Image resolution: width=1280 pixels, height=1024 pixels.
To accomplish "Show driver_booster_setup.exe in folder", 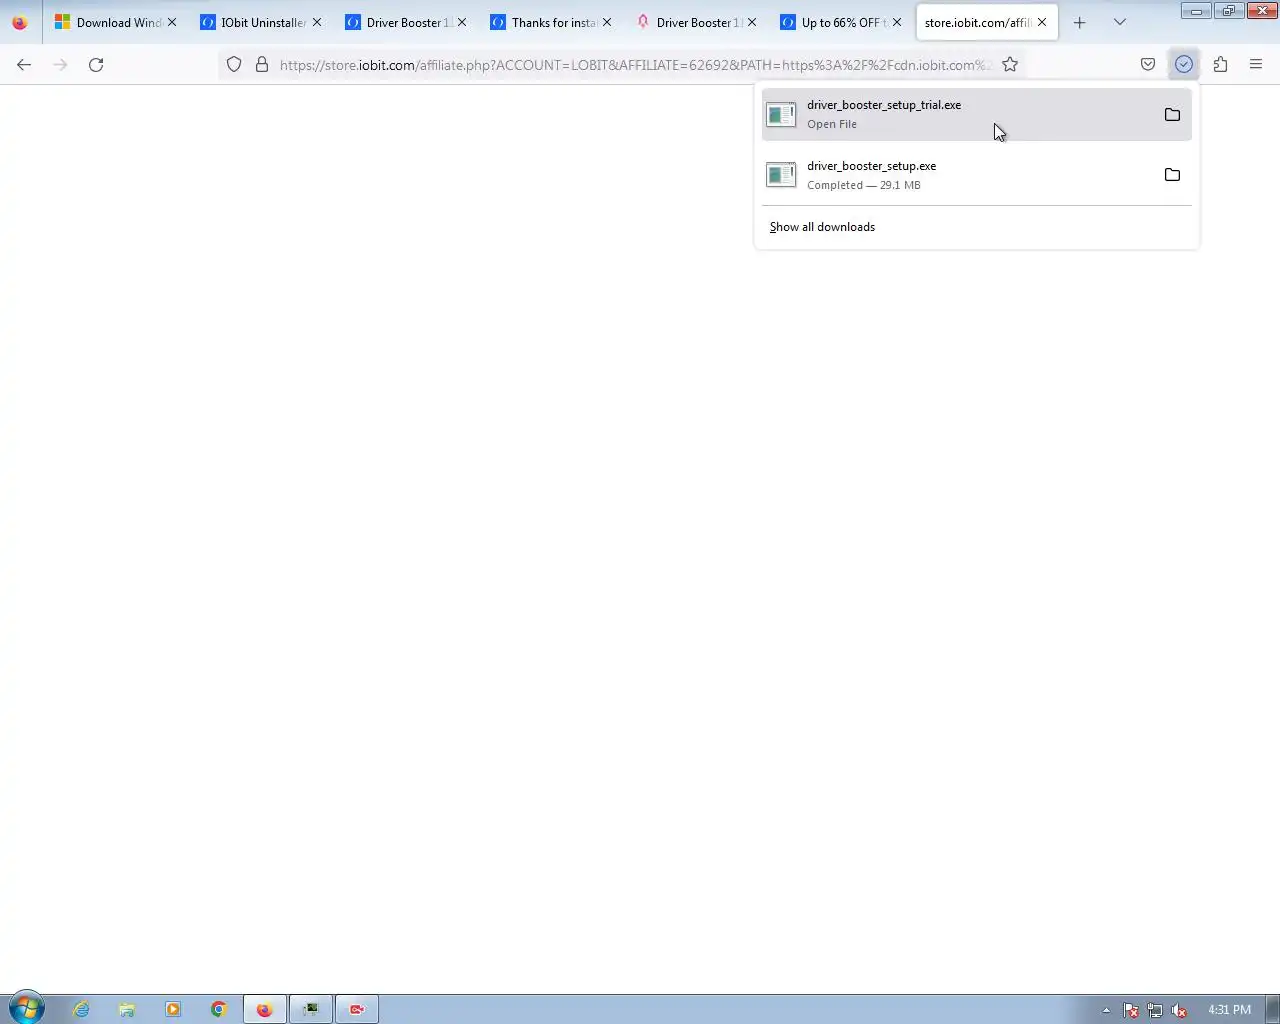I will pyautogui.click(x=1172, y=175).
